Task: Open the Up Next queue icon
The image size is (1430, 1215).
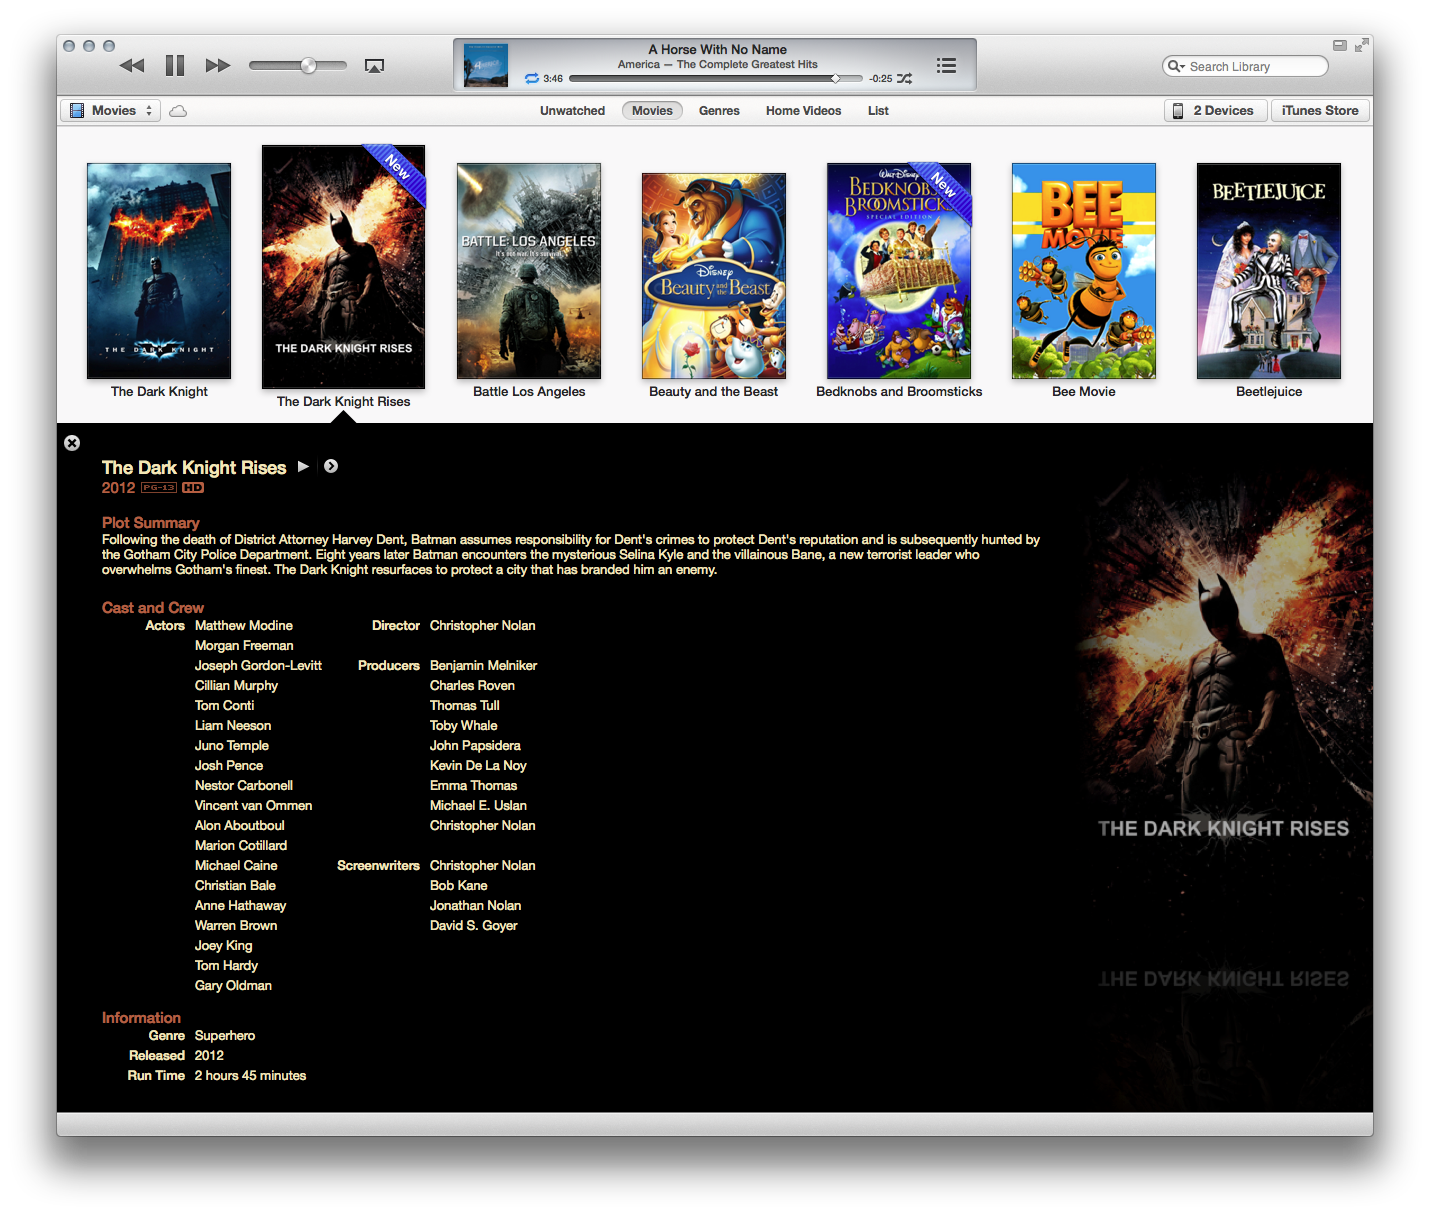Action: [946, 65]
